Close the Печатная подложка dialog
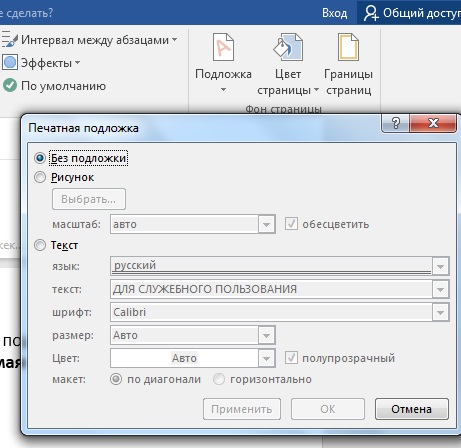 pos(433,123)
